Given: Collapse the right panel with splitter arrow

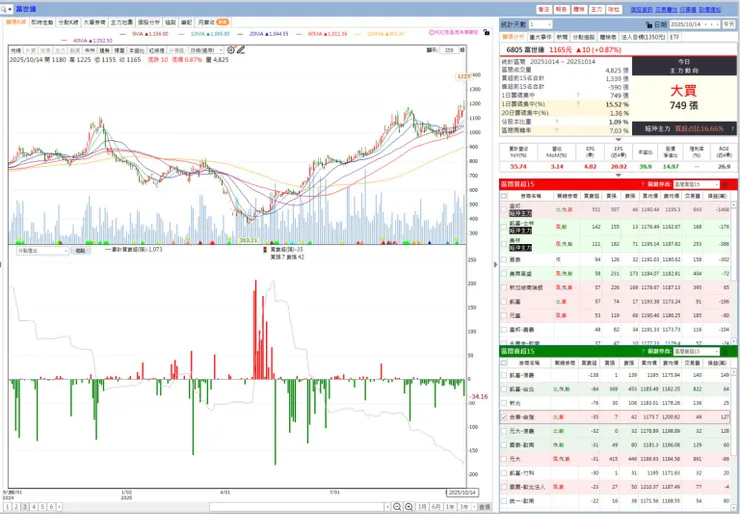Looking at the screenshot, I should [x=495, y=265].
